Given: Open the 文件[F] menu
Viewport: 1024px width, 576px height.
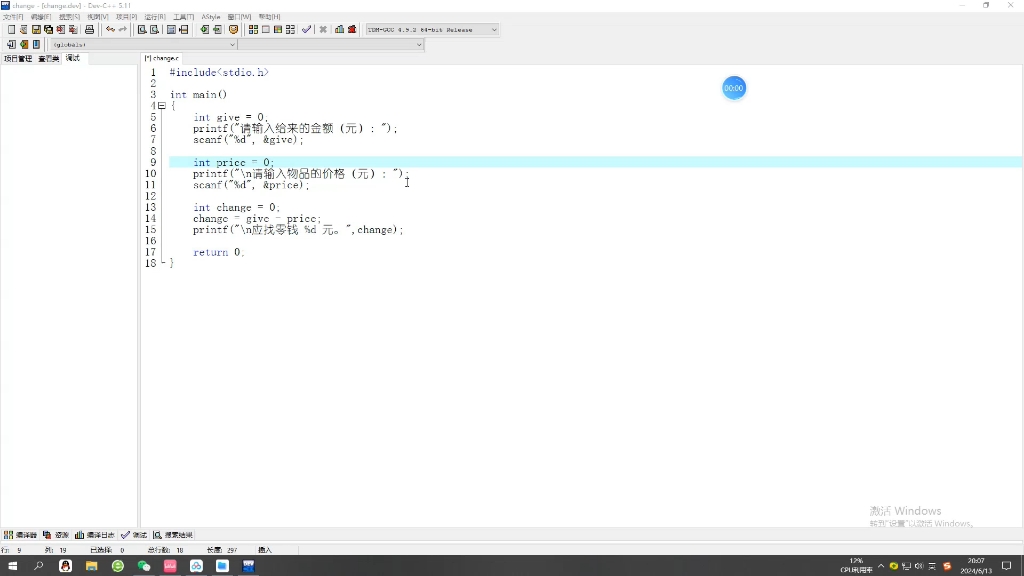Looking at the screenshot, I should click(x=13, y=16).
